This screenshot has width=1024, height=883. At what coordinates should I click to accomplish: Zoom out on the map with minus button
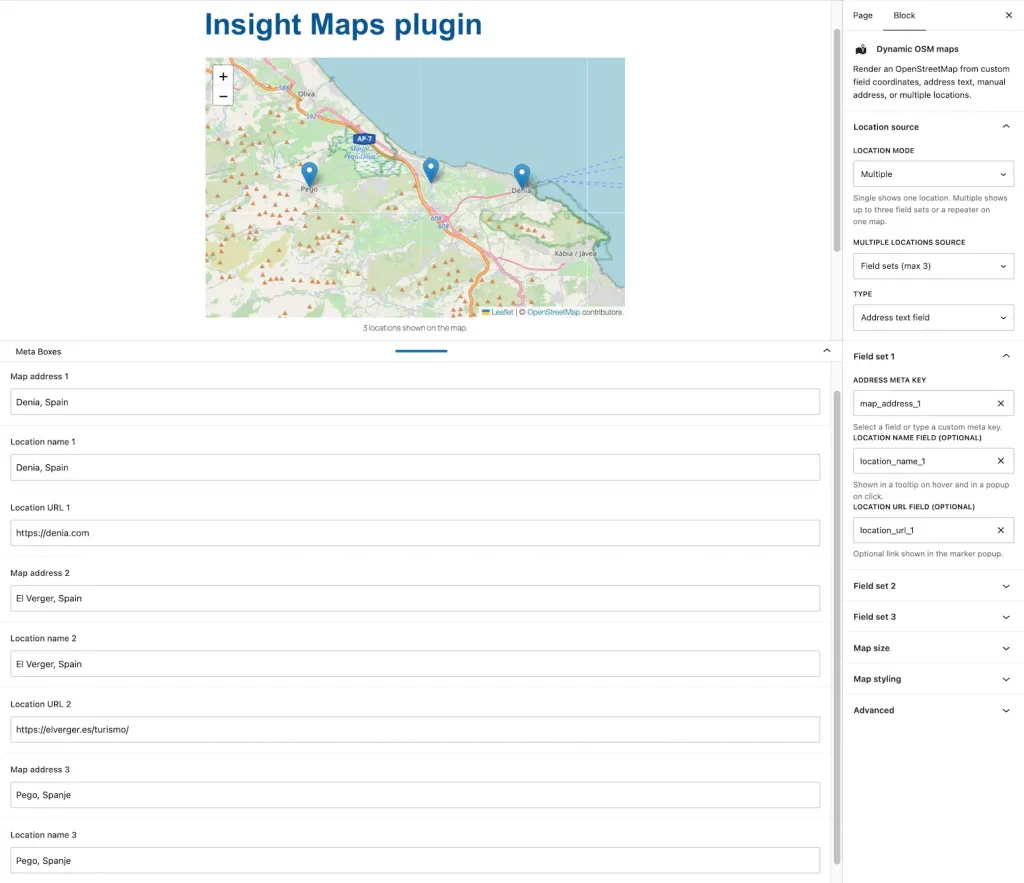click(223, 96)
